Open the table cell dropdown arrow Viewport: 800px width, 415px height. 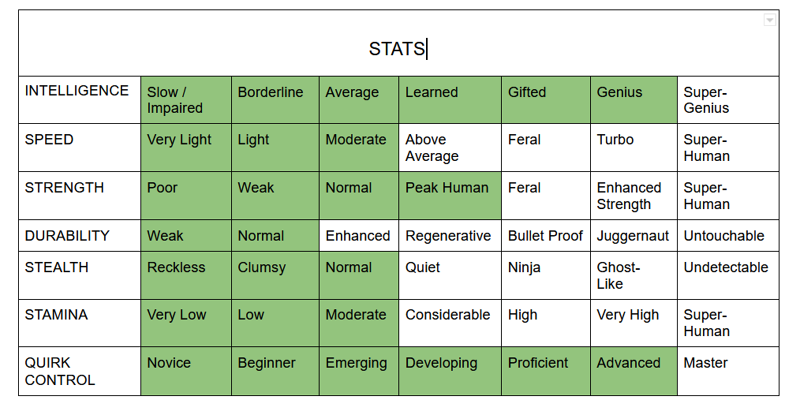tap(769, 20)
